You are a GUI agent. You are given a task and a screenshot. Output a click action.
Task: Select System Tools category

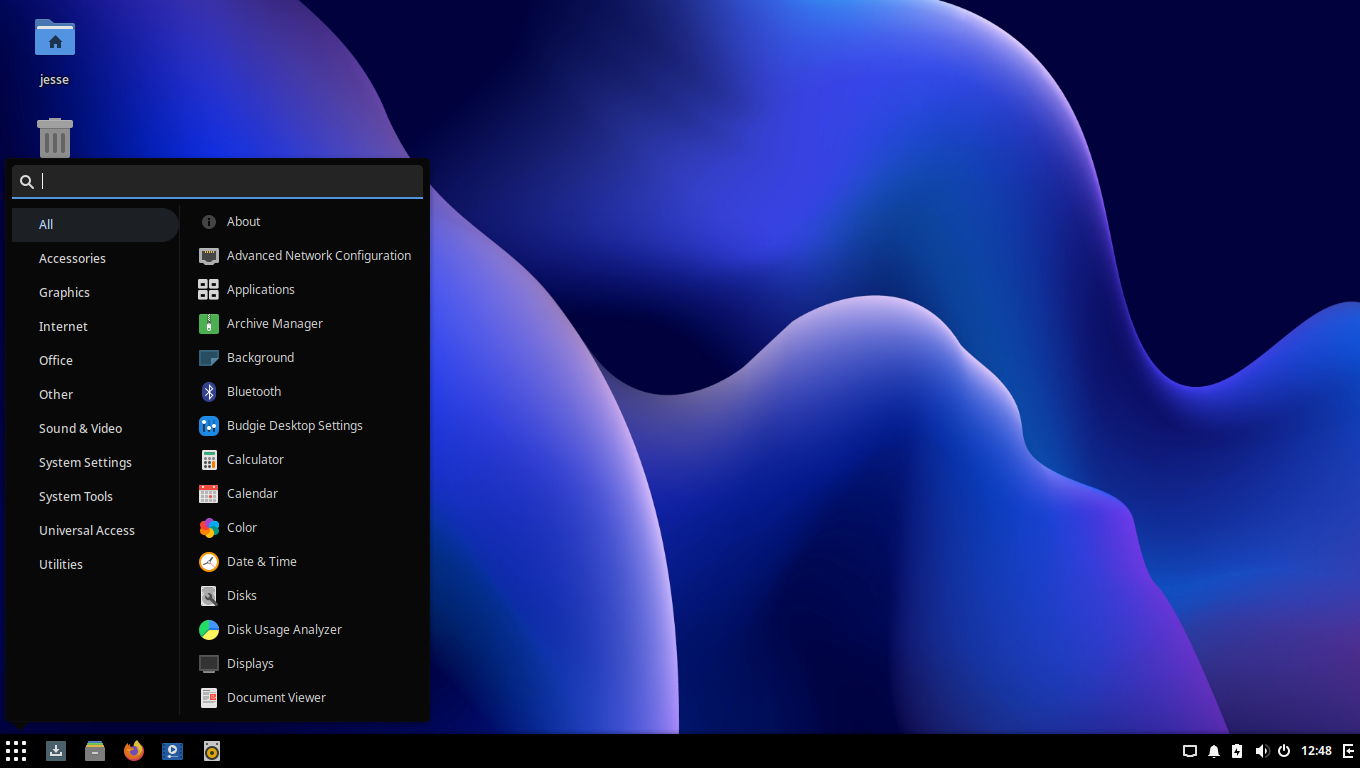click(x=95, y=497)
